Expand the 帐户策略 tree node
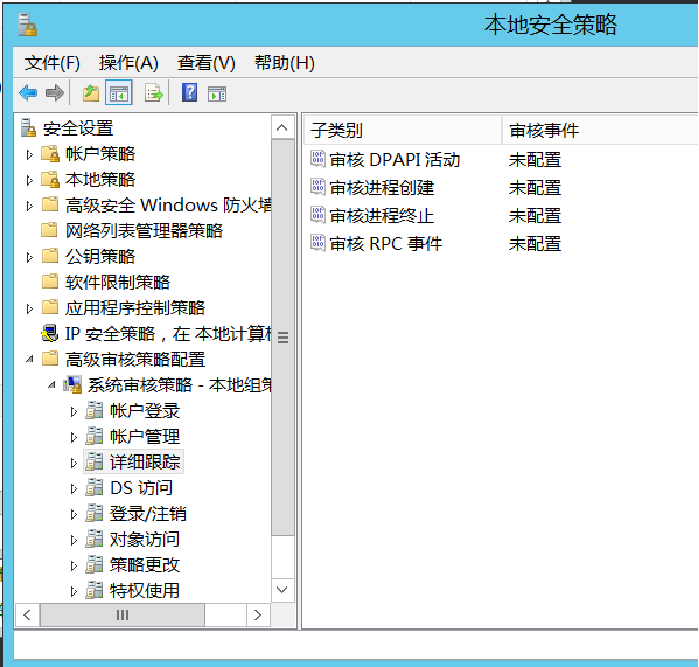Screen dimensions: 699x667 click(29, 155)
